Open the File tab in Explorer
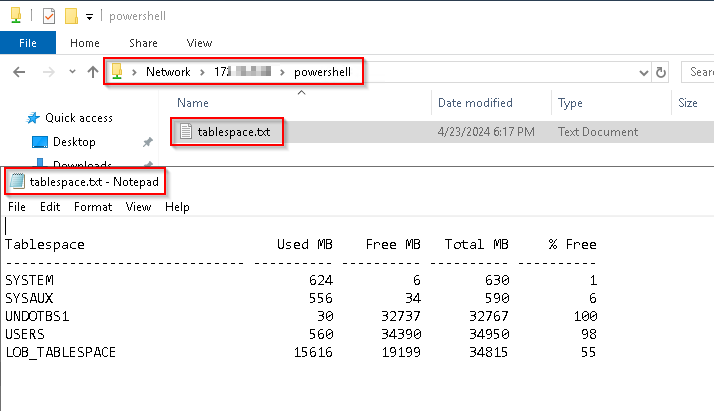This screenshot has width=714, height=411. coord(28,43)
